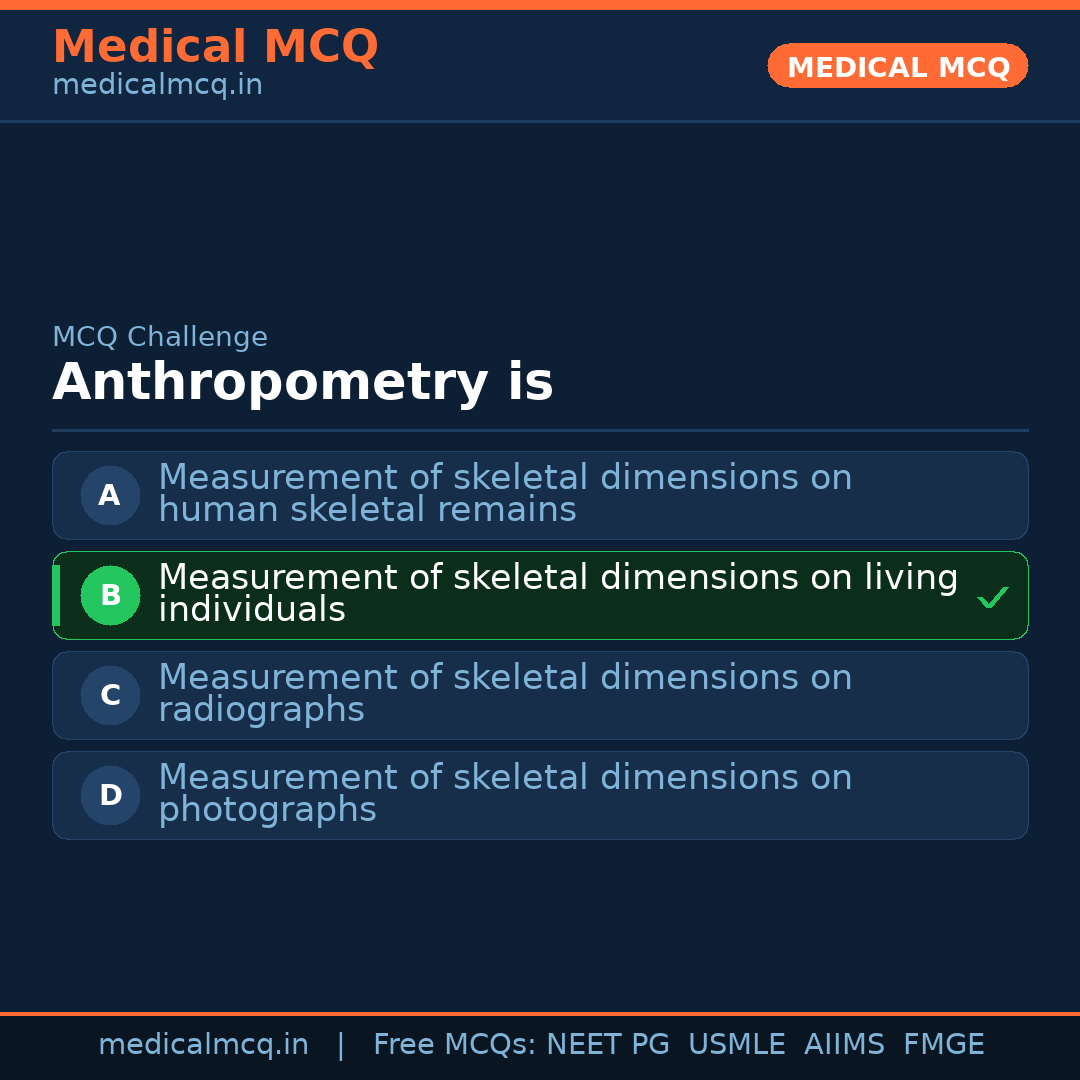Click the Medical MCQ title logo
Screen dimensions: 1080x1080
coord(215,47)
